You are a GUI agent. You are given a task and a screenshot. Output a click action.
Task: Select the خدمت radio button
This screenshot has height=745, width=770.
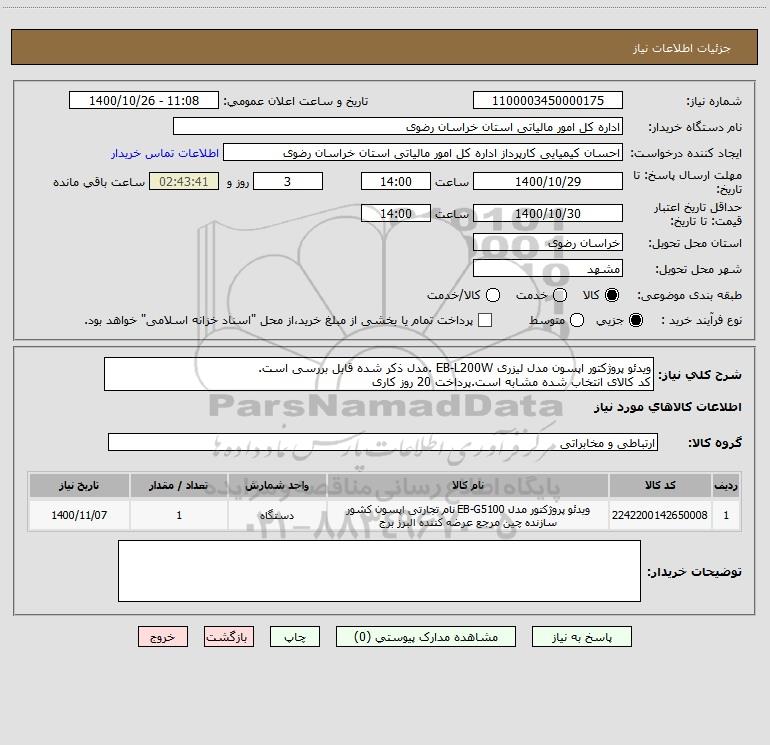[x=560, y=295]
